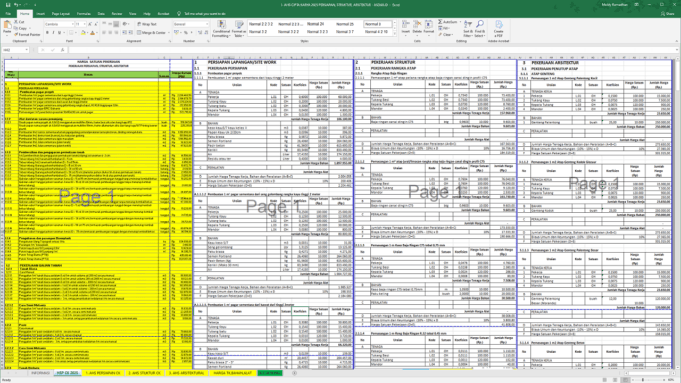
Task: Adjust the zoom slider in status bar
Action: coord(643,380)
